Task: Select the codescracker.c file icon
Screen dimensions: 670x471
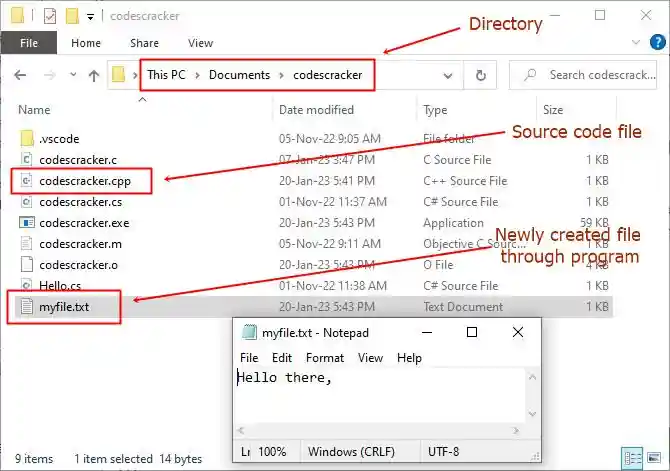Action: (26, 159)
